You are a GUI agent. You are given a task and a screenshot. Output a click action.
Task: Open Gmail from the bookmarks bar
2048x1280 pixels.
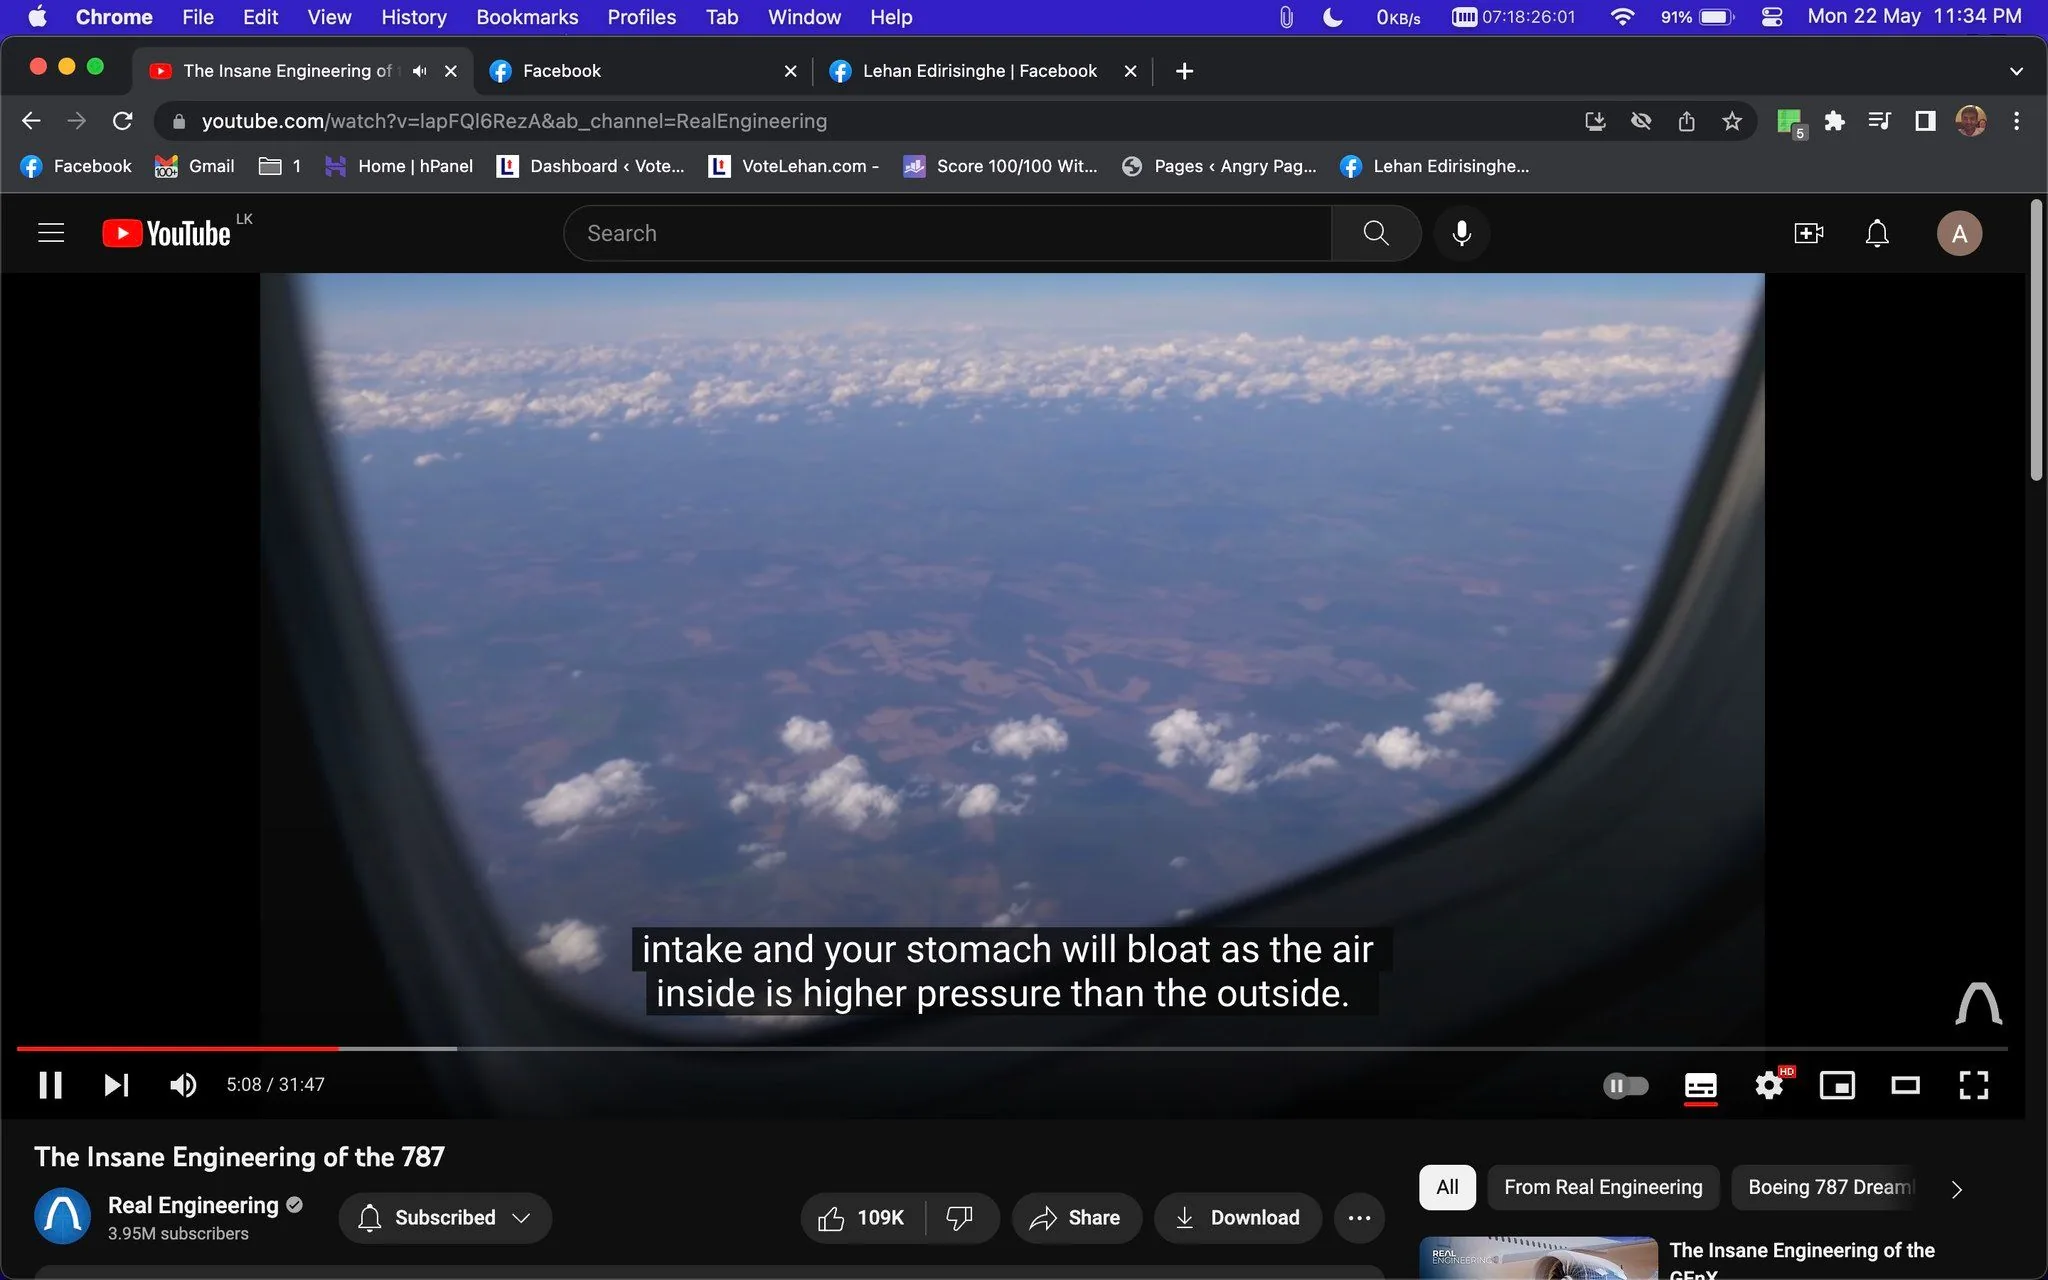[x=194, y=166]
